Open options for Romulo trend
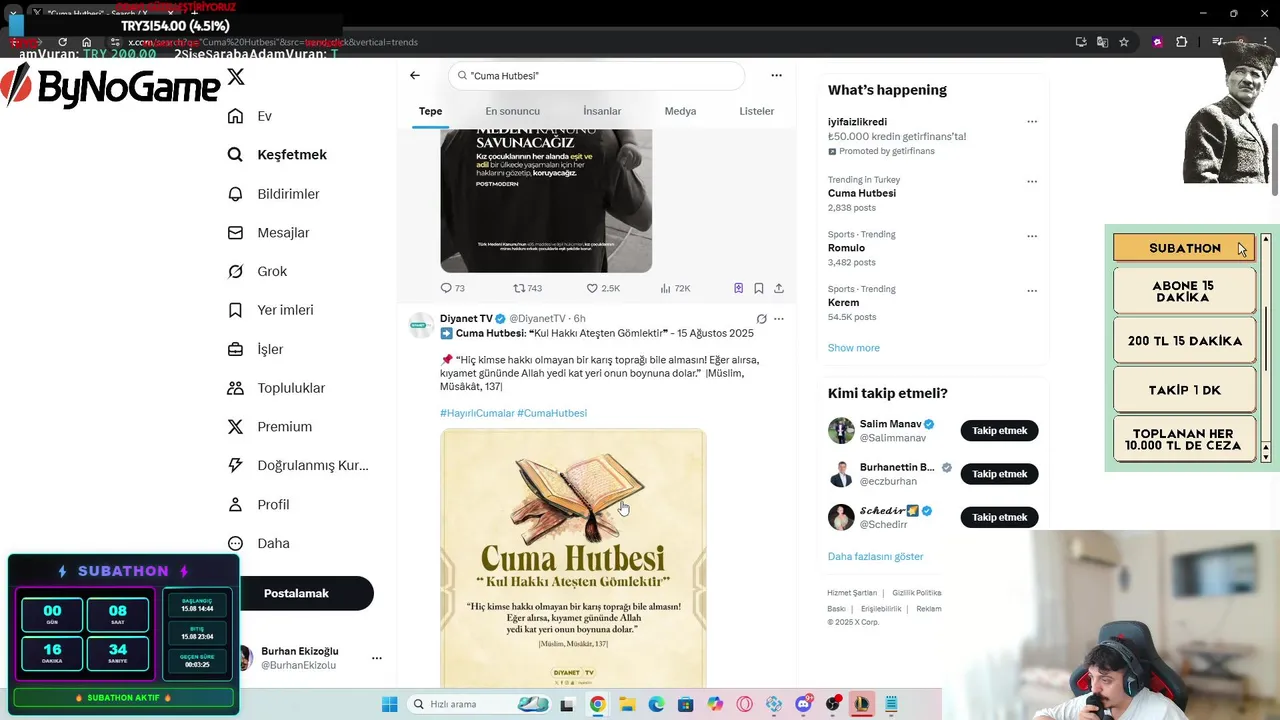 coord(1032,236)
